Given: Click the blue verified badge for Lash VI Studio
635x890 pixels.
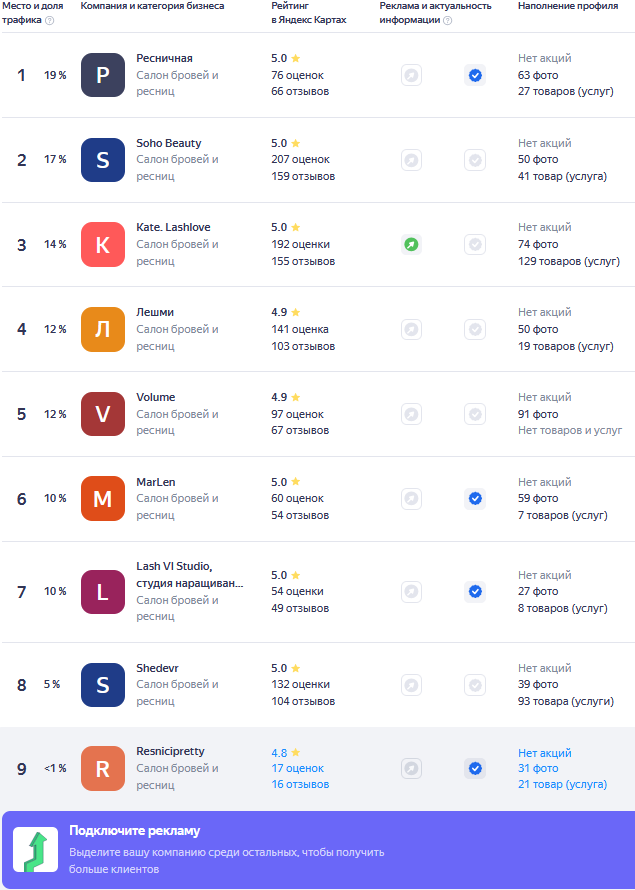Looking at the screenshot, I should pos(475,591).
